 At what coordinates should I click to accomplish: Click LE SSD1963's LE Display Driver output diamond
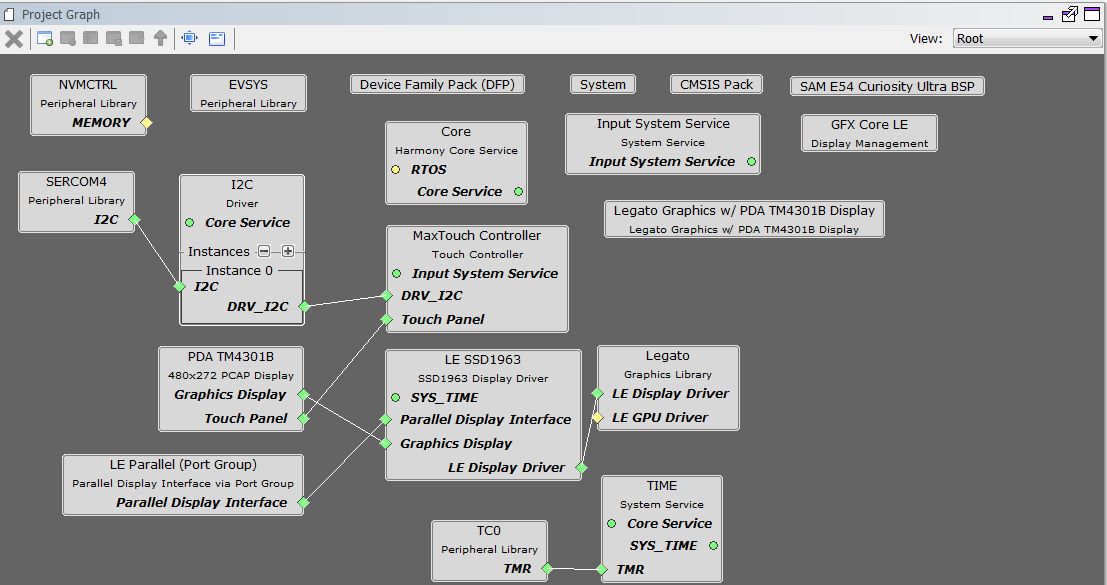point(582,467)
